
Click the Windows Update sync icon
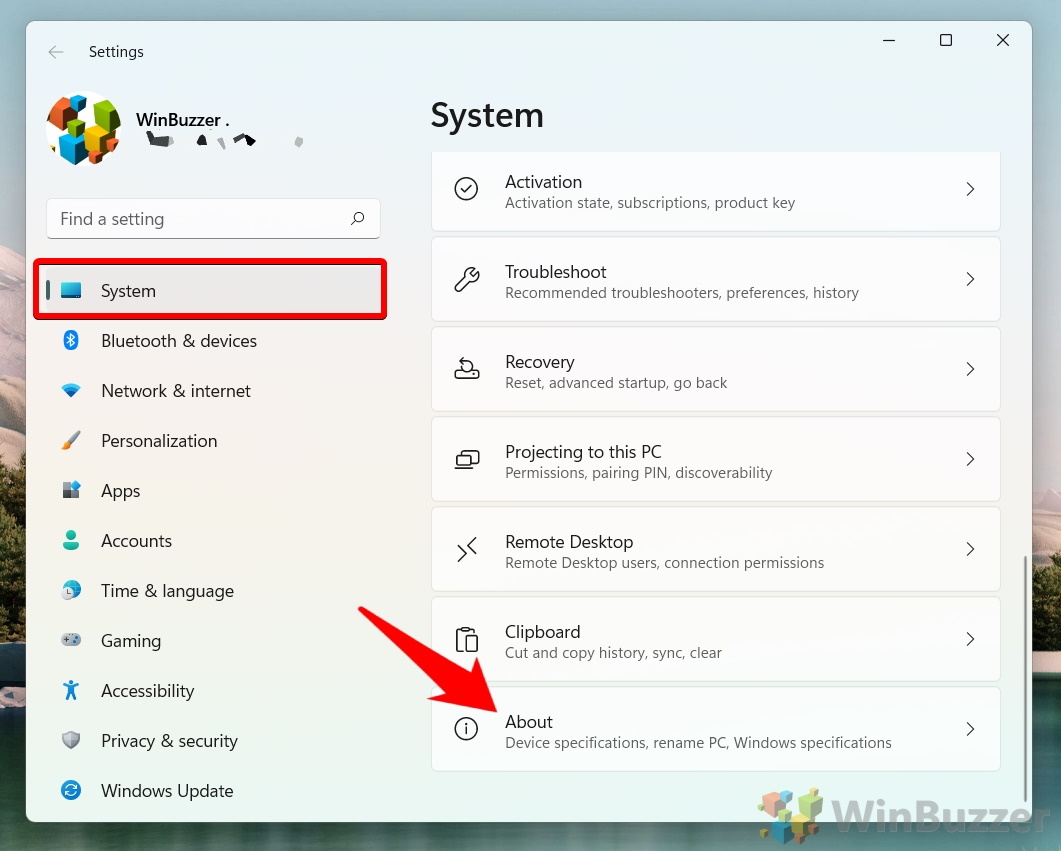pyautogui.click(x=71, y=790)
